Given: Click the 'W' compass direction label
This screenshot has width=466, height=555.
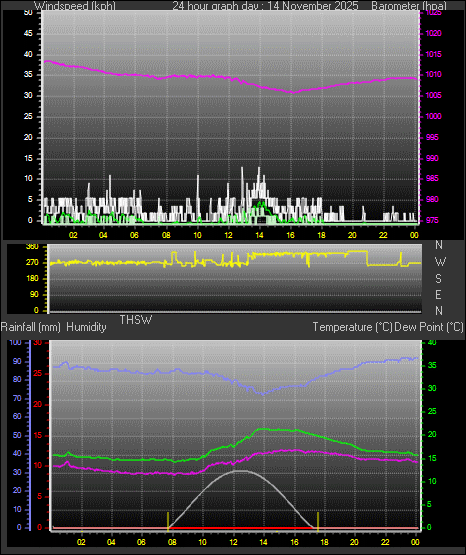Looking at the screenshot, I should pyautogui.click(x=440, y=262).
